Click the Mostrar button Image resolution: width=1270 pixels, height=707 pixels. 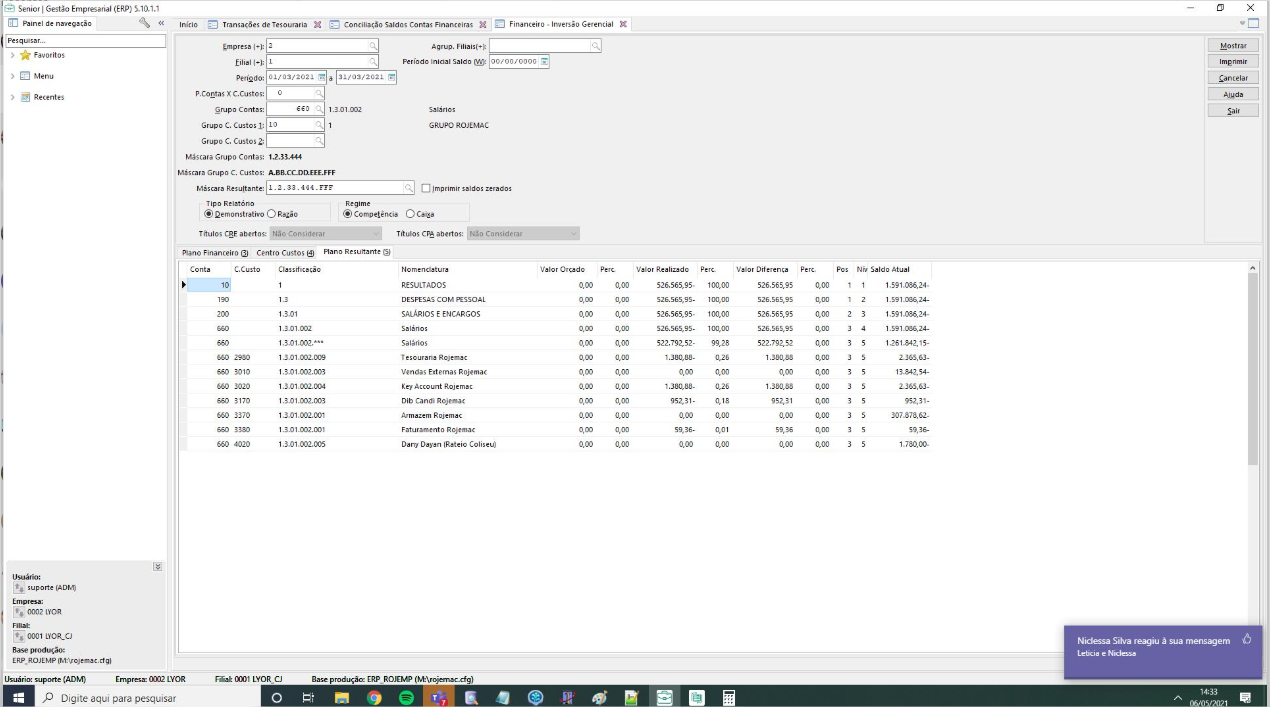(x=1233, y=46)
